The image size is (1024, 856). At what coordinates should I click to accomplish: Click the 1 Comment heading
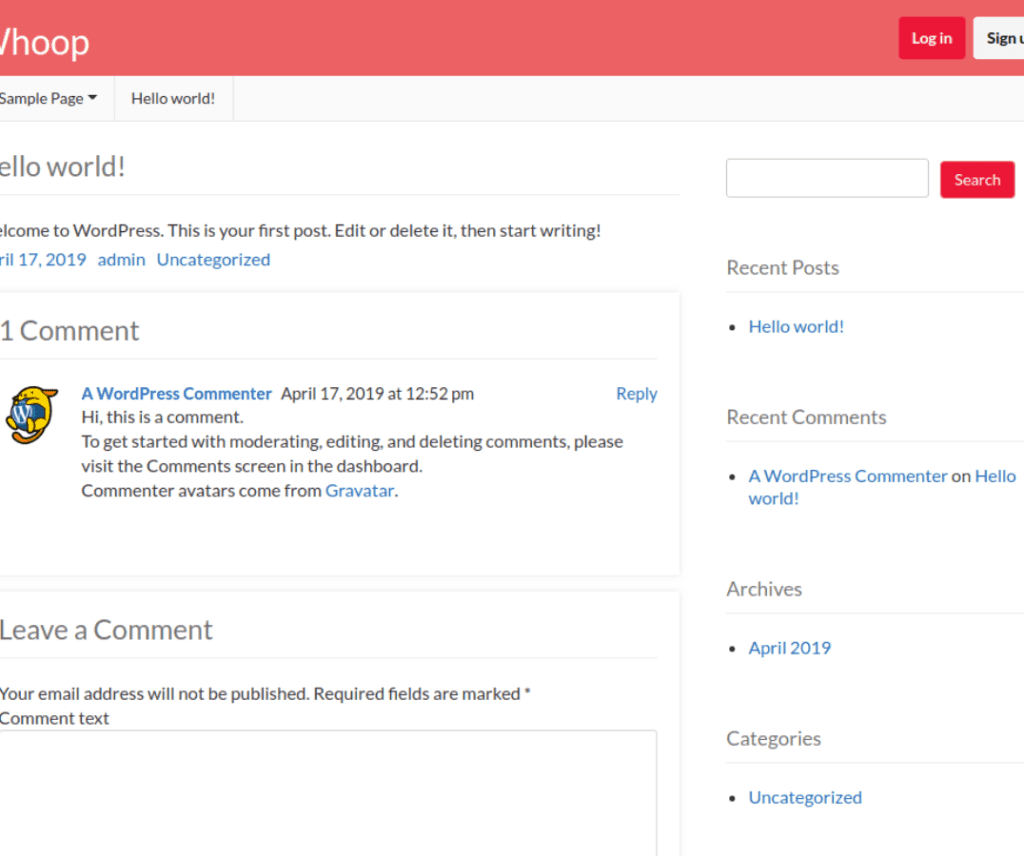[x=69, y=331]
